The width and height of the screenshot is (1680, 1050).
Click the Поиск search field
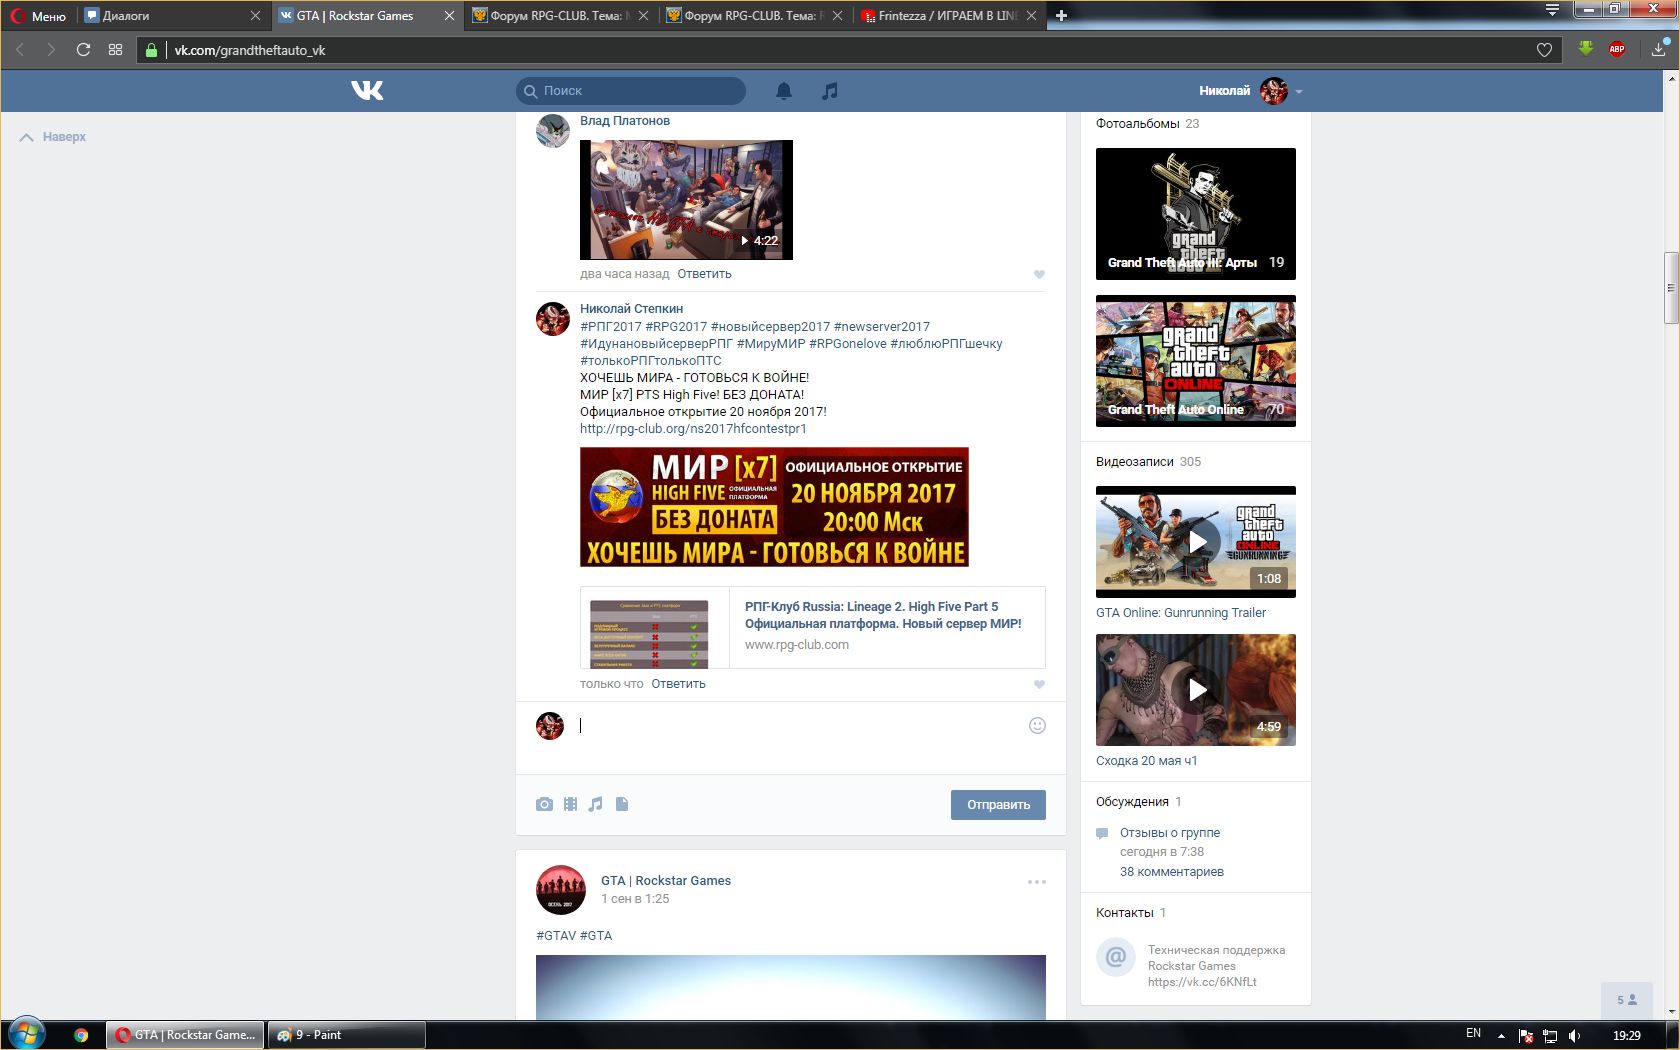pos(631,91)
